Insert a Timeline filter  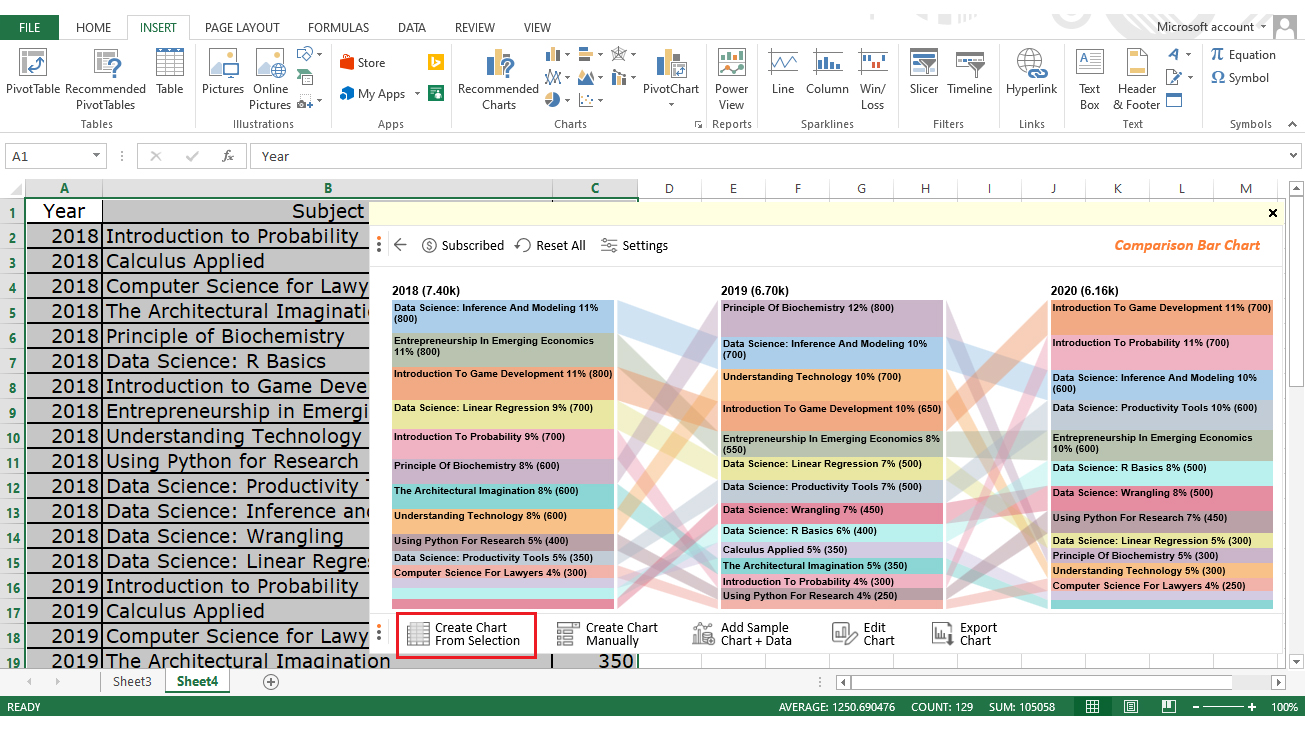[969, 72]
